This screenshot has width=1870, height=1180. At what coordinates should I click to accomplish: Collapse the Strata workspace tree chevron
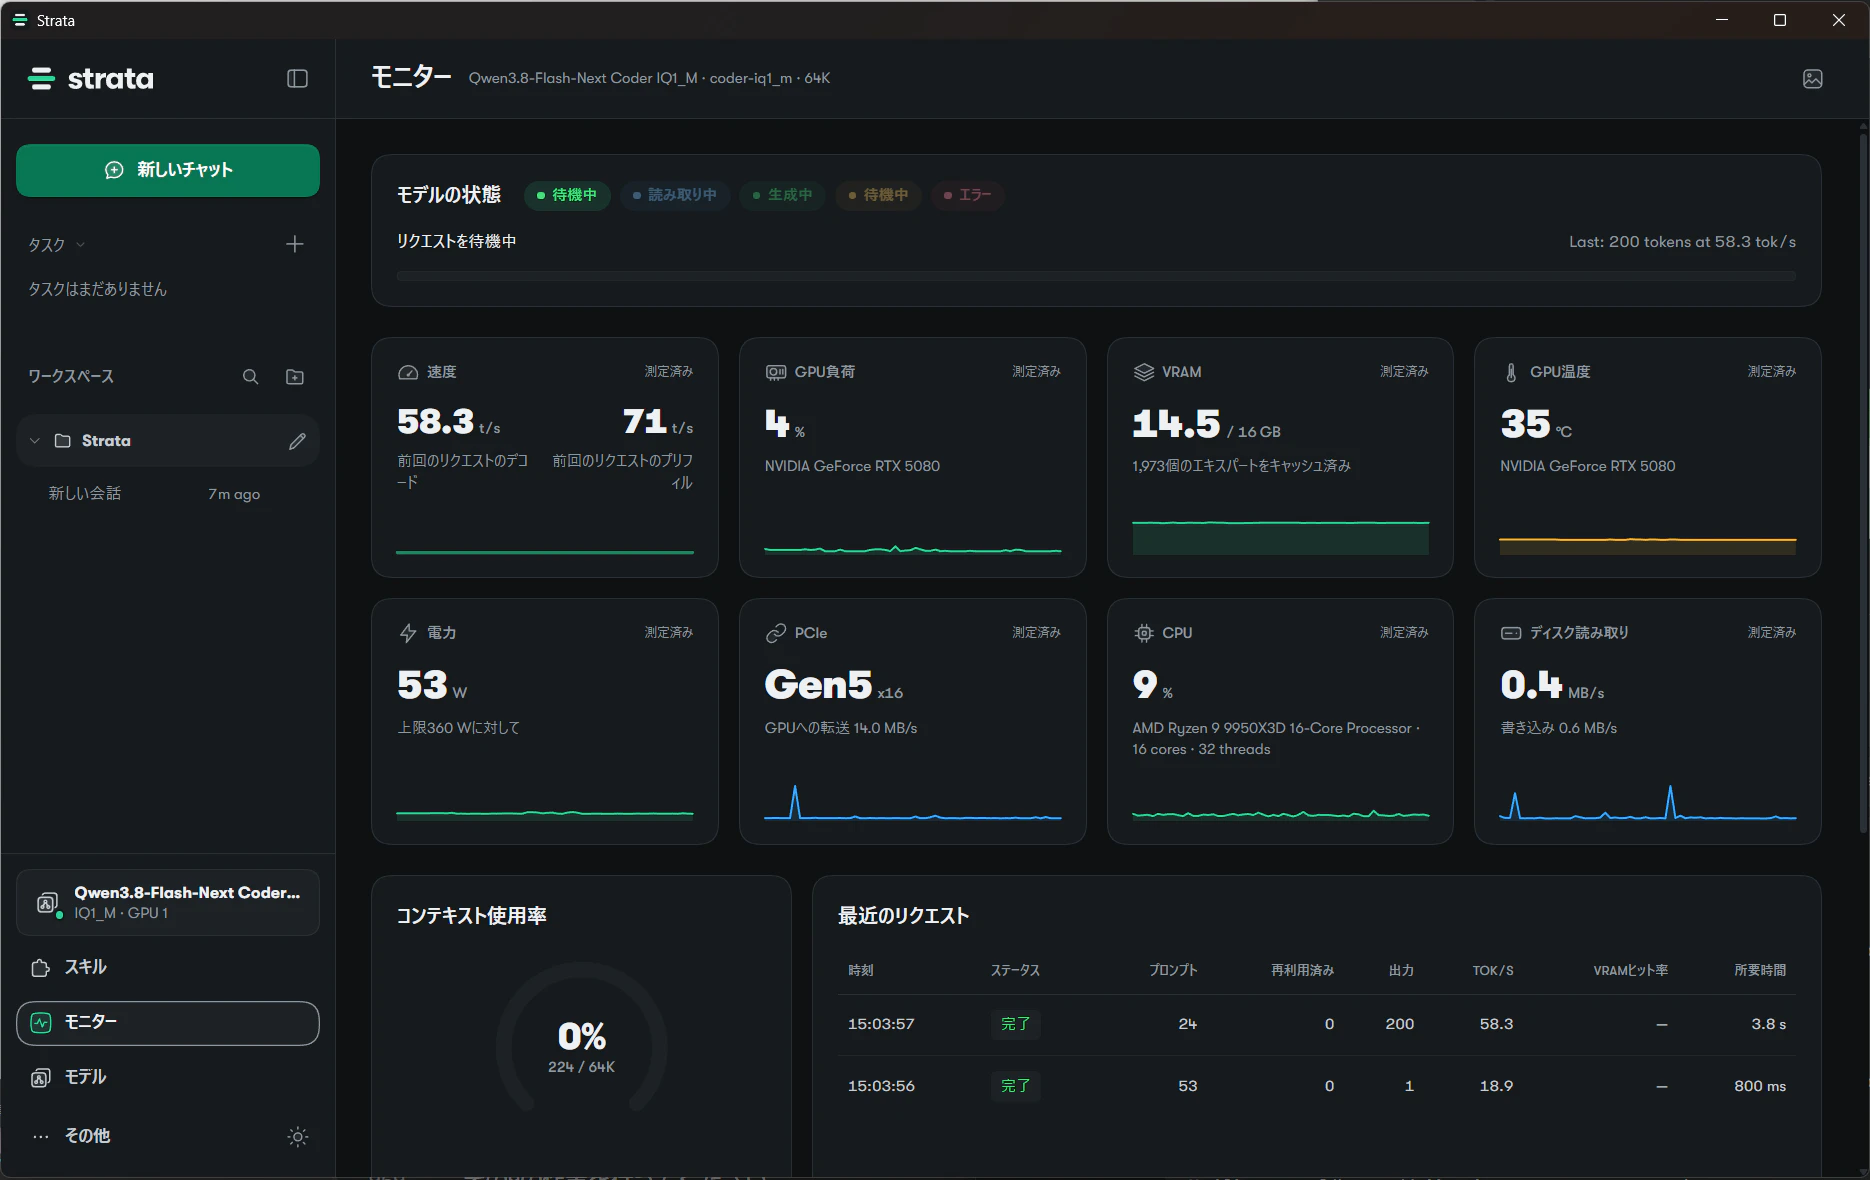coord(35,441)
